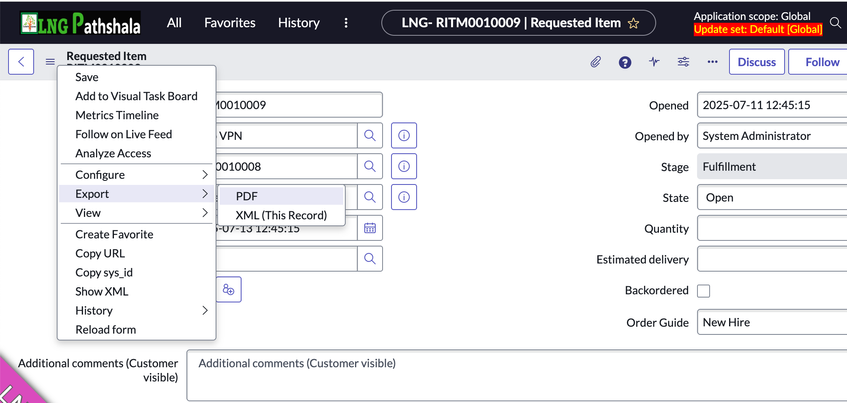
Task: Click the LNG Pathshala logo
Action: click(80, 23)
